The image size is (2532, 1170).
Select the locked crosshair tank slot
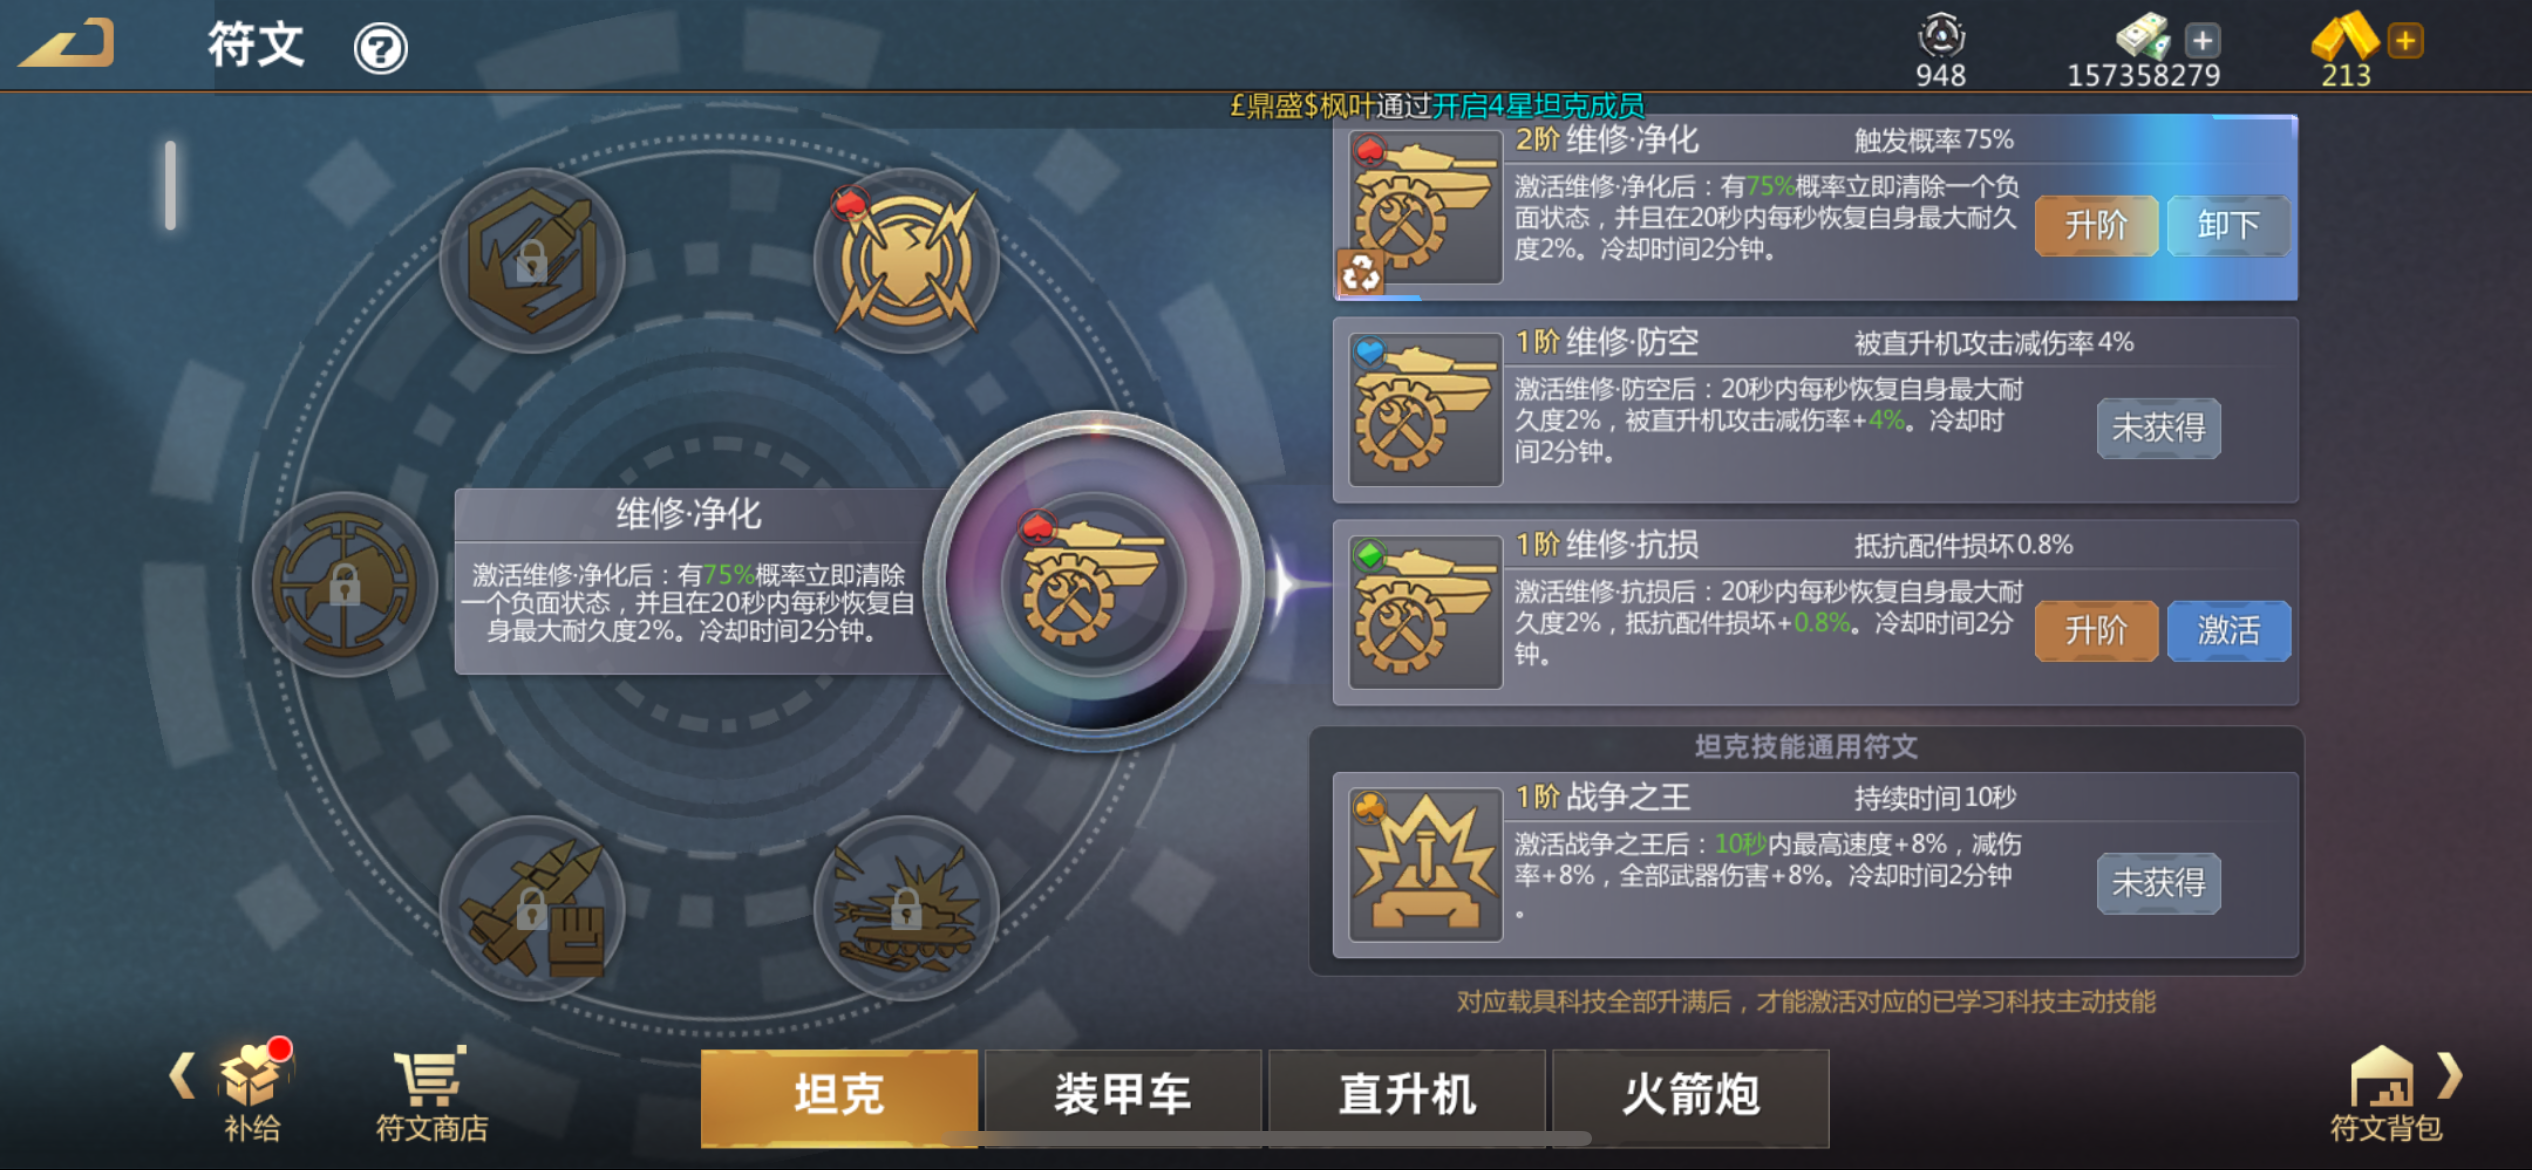pyautogui.click(x=345, y=584)
